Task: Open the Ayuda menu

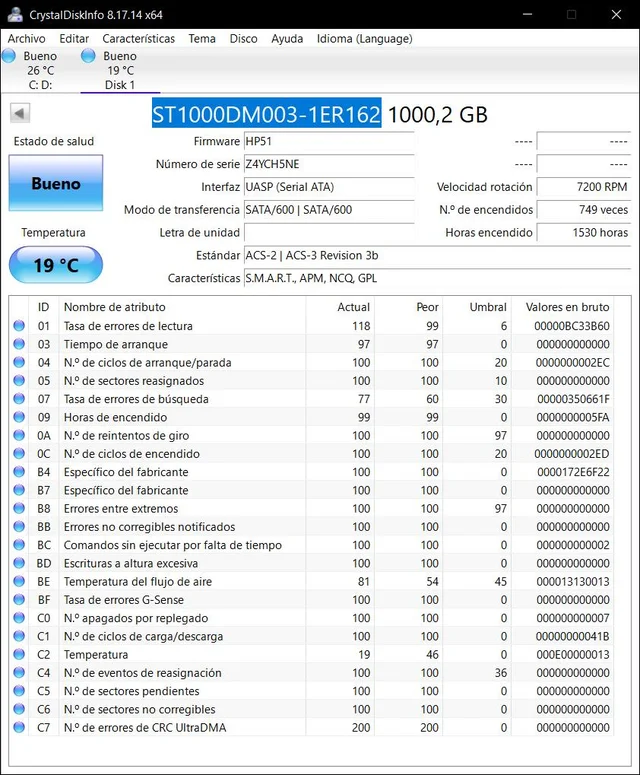Action: [287, 39]
